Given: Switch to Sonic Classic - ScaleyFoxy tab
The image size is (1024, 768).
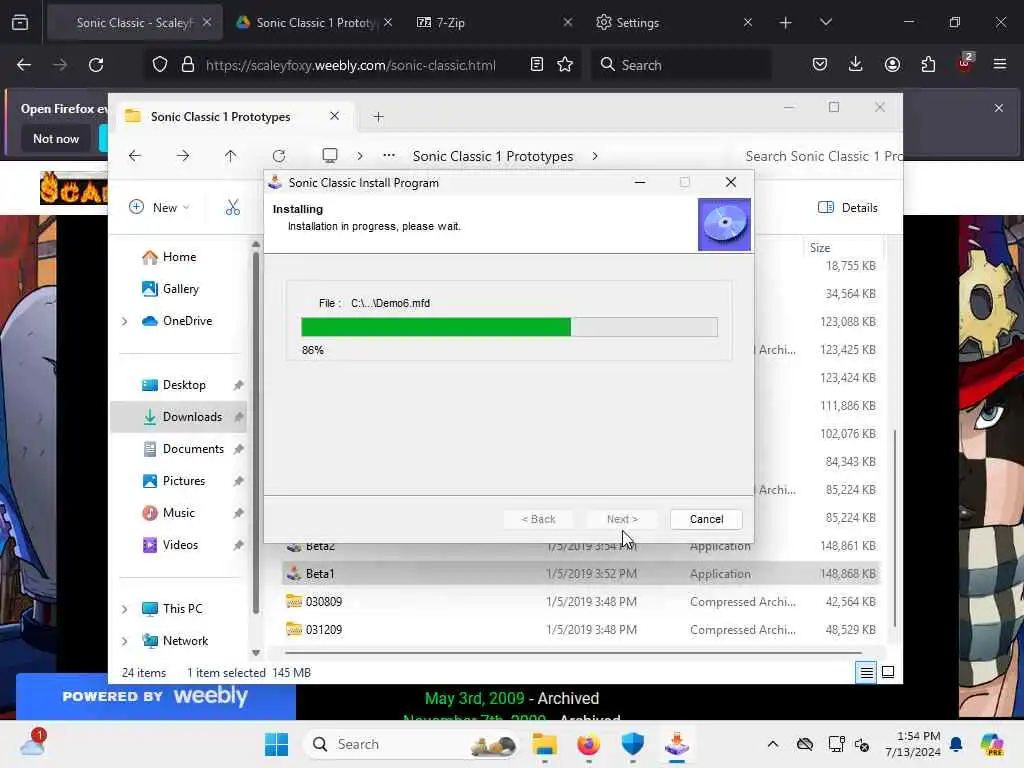Looking at the screenshot, I should point(135,22).
